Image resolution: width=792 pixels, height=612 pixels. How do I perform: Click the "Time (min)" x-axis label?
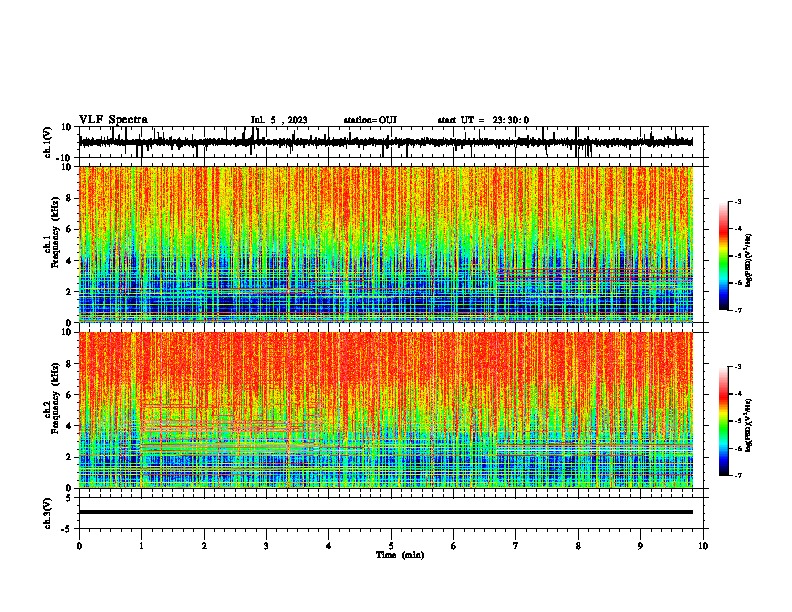[400, 555]
